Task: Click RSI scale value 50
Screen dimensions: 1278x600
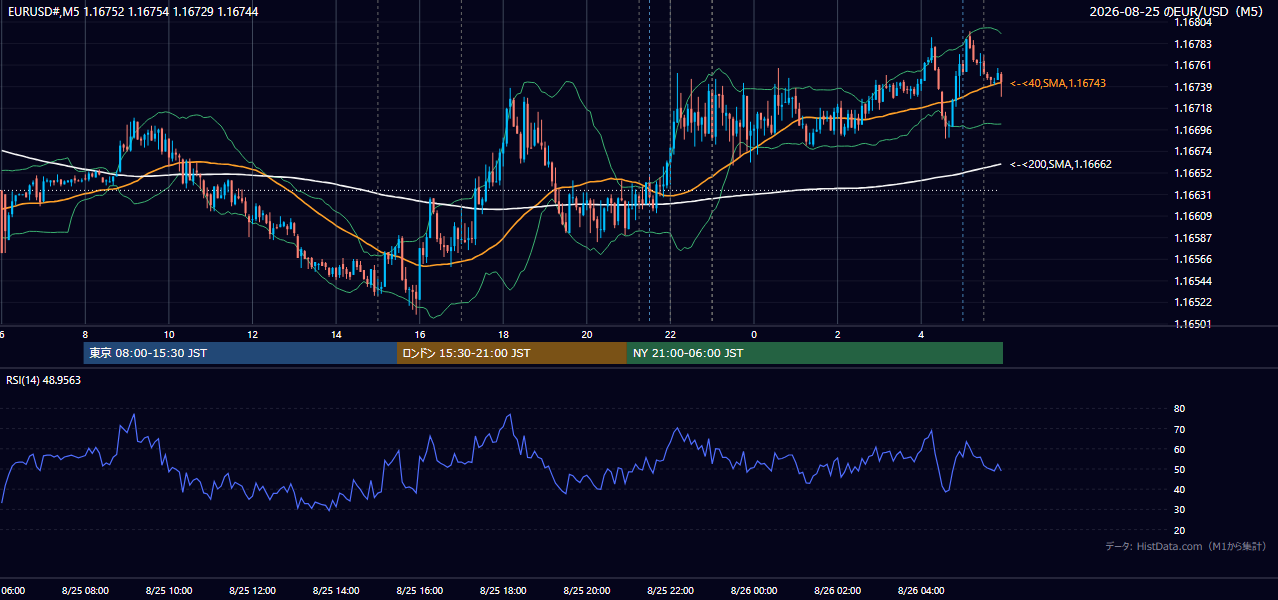Action: (1180, 469)
